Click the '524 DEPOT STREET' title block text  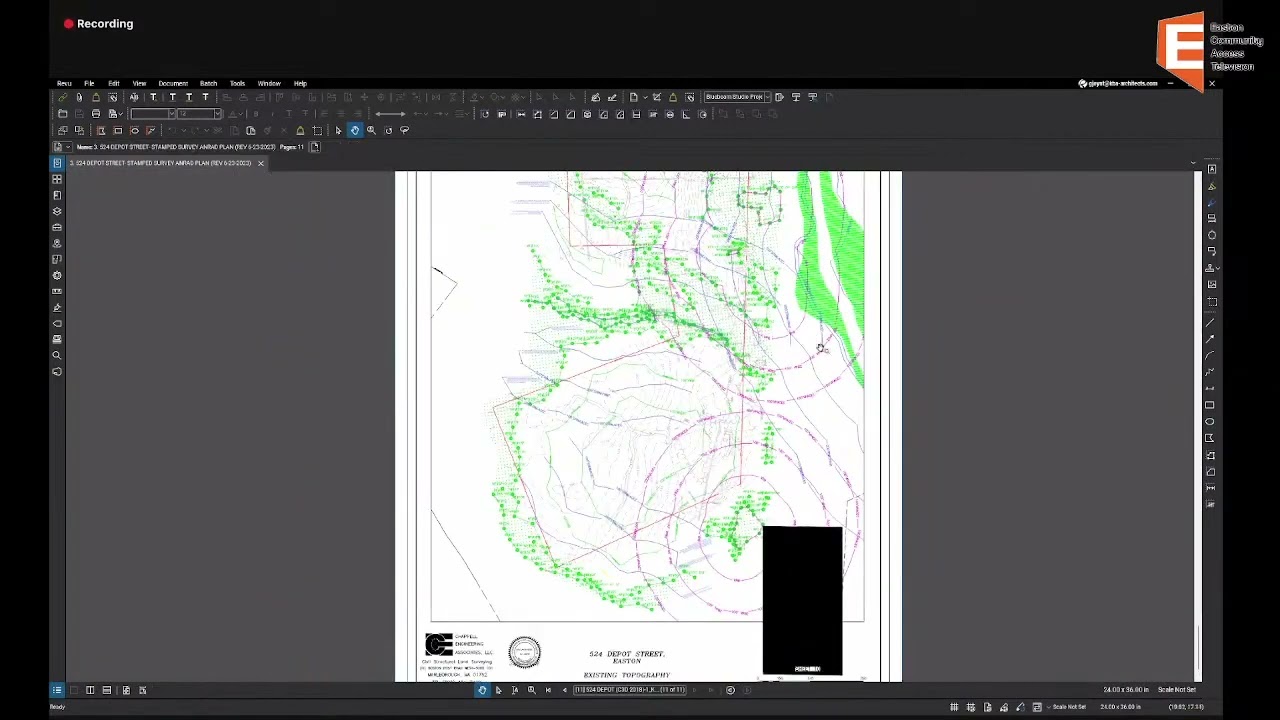pos(627,654)
